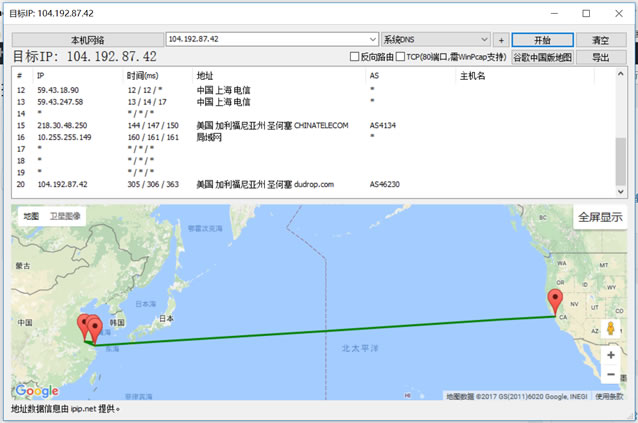Click hop 14 row number
This screenshot has width=638, height=423.
[21, 113]
